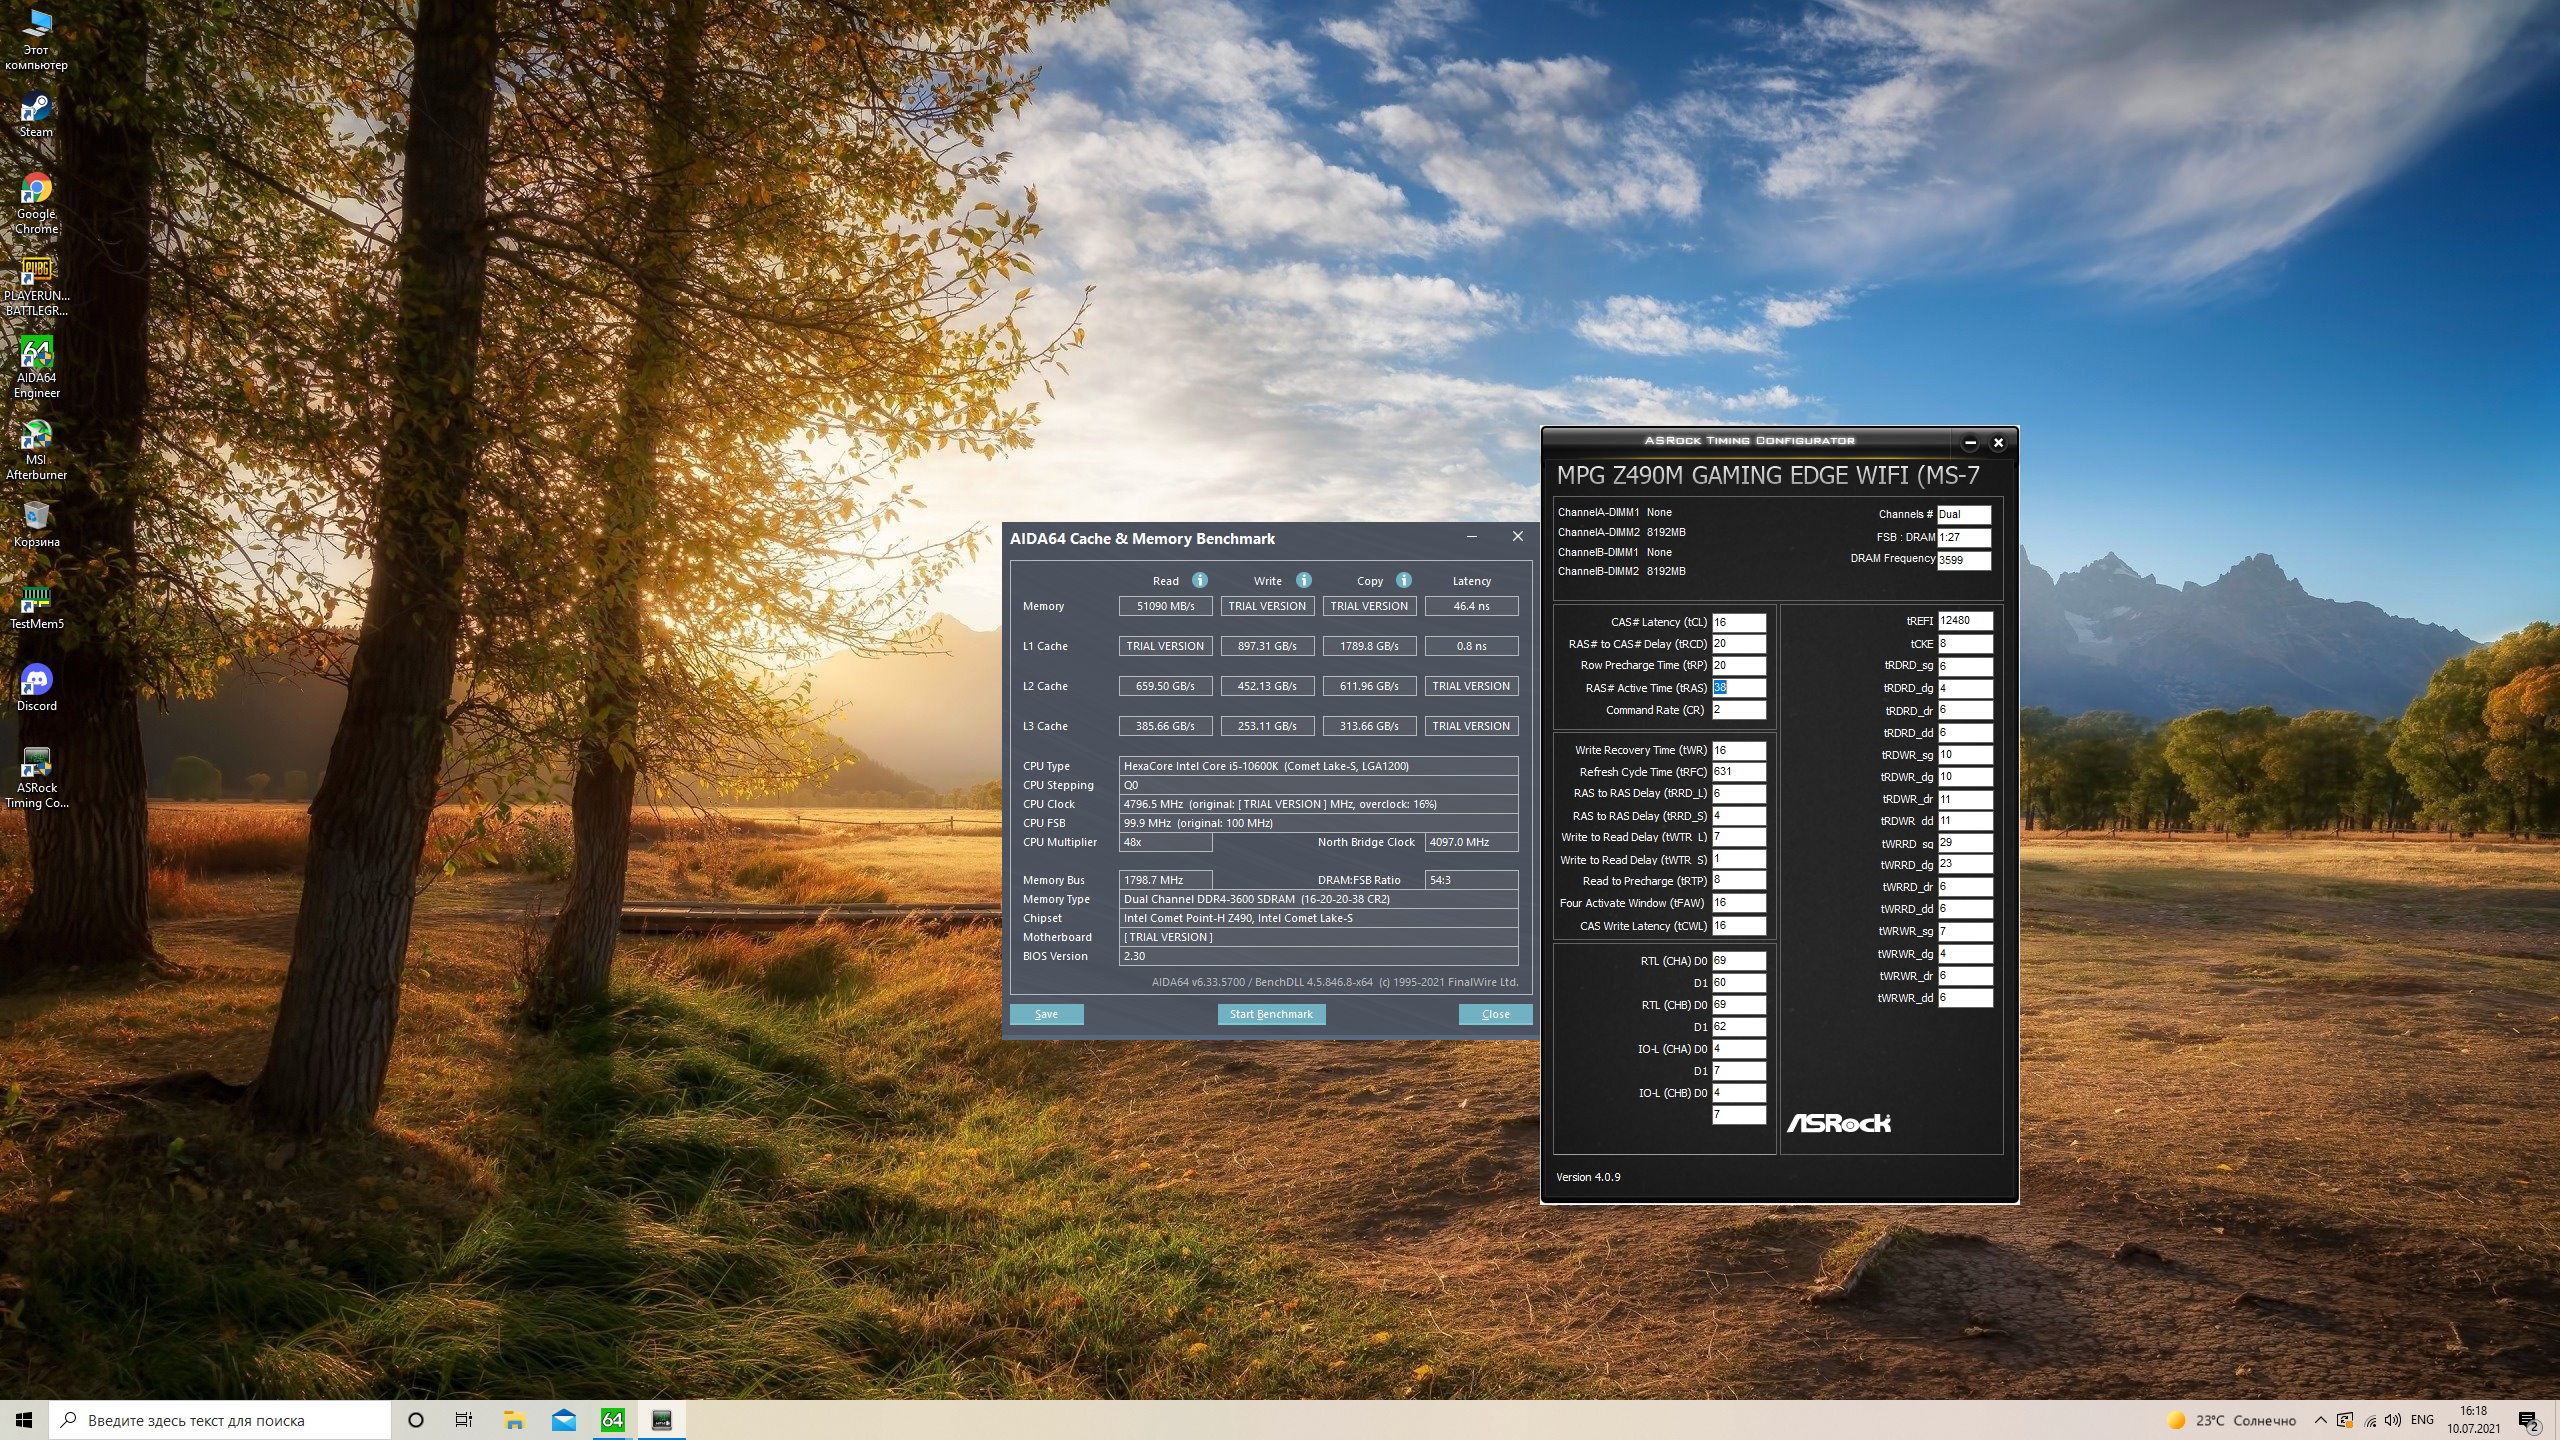This screenshot has width=2560, height=1440.
Task: Click the Write info icon in AIDA64
Action: (1303, 580)
